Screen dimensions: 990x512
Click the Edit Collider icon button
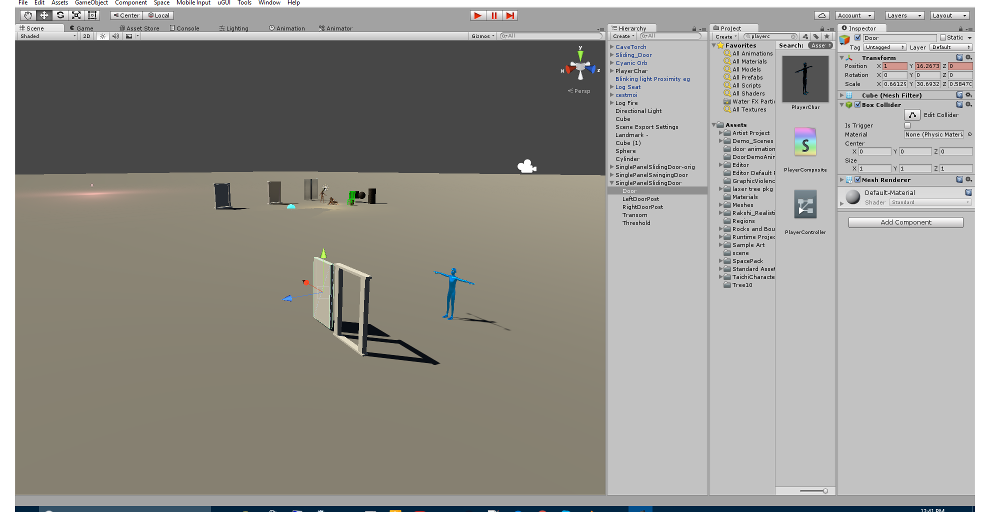tap(912, 115)
